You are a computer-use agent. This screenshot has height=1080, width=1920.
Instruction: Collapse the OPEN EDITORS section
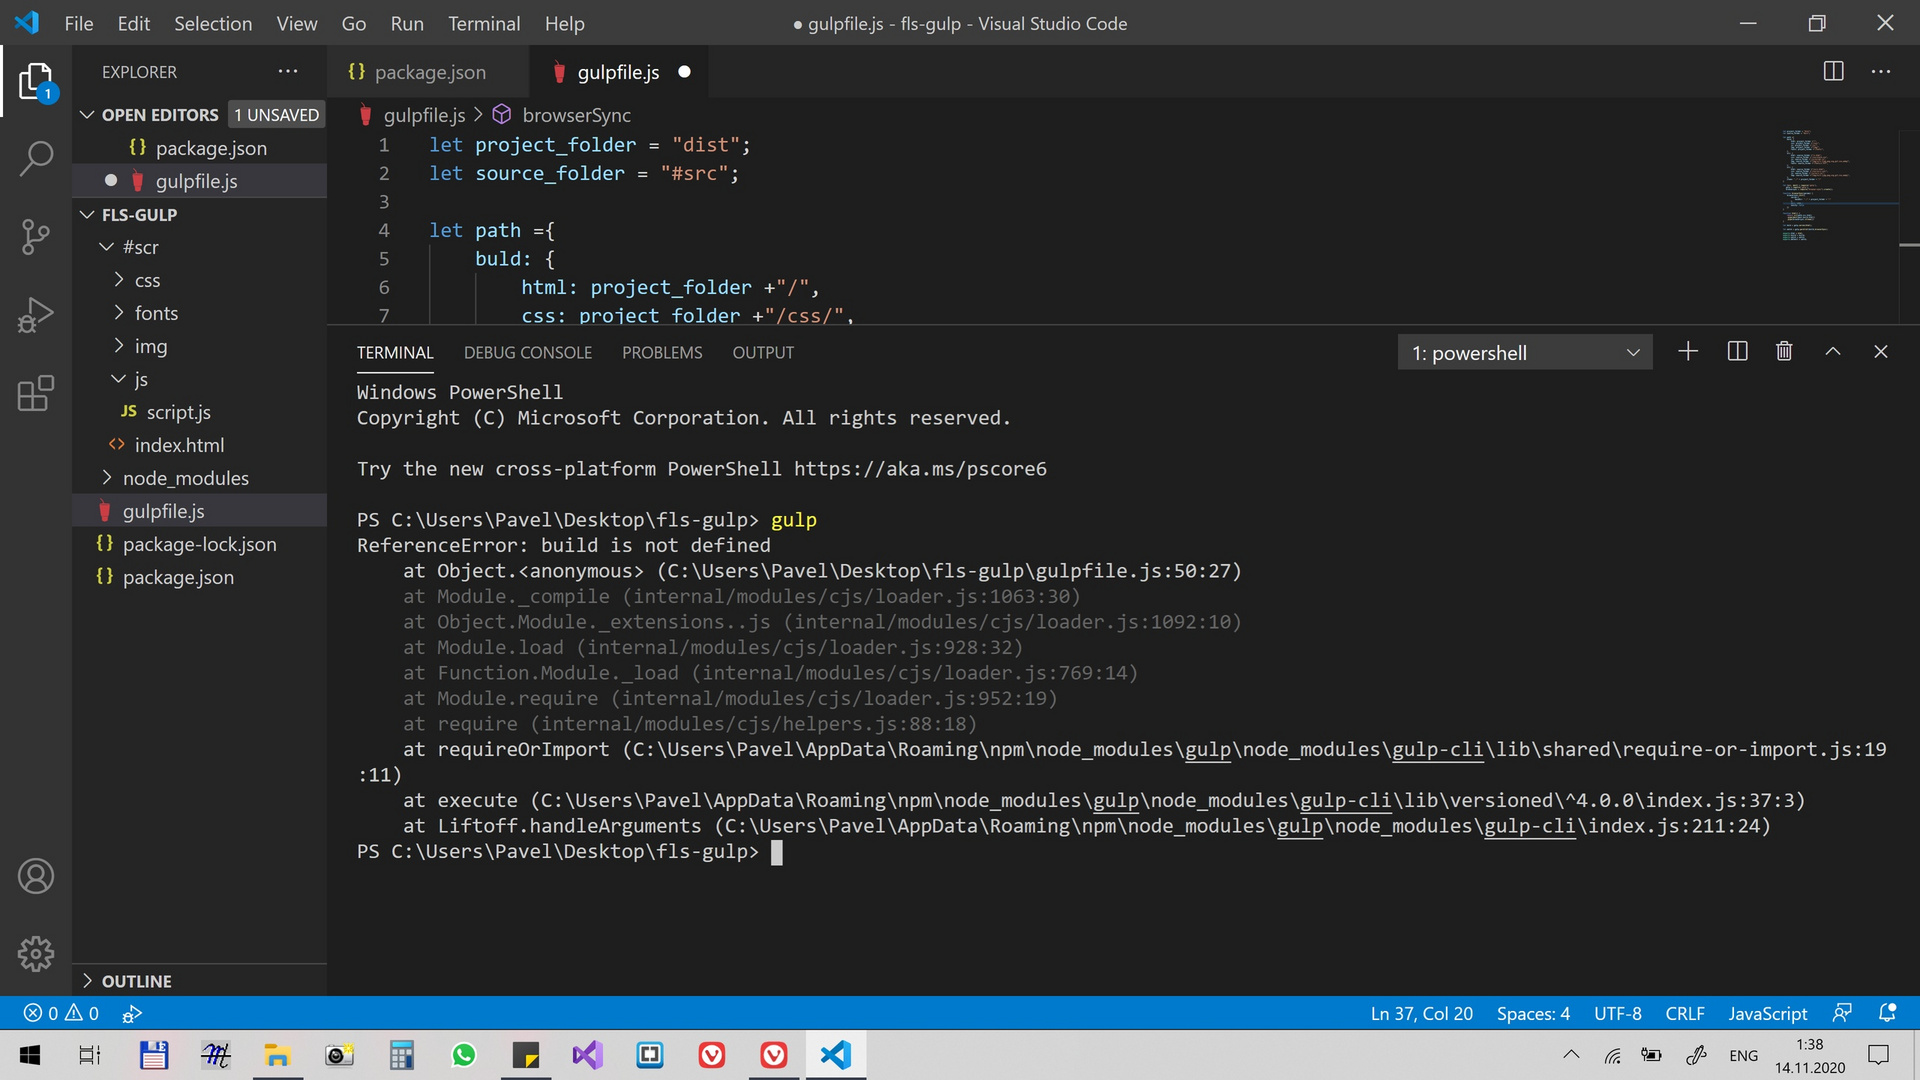coord(88,115)
